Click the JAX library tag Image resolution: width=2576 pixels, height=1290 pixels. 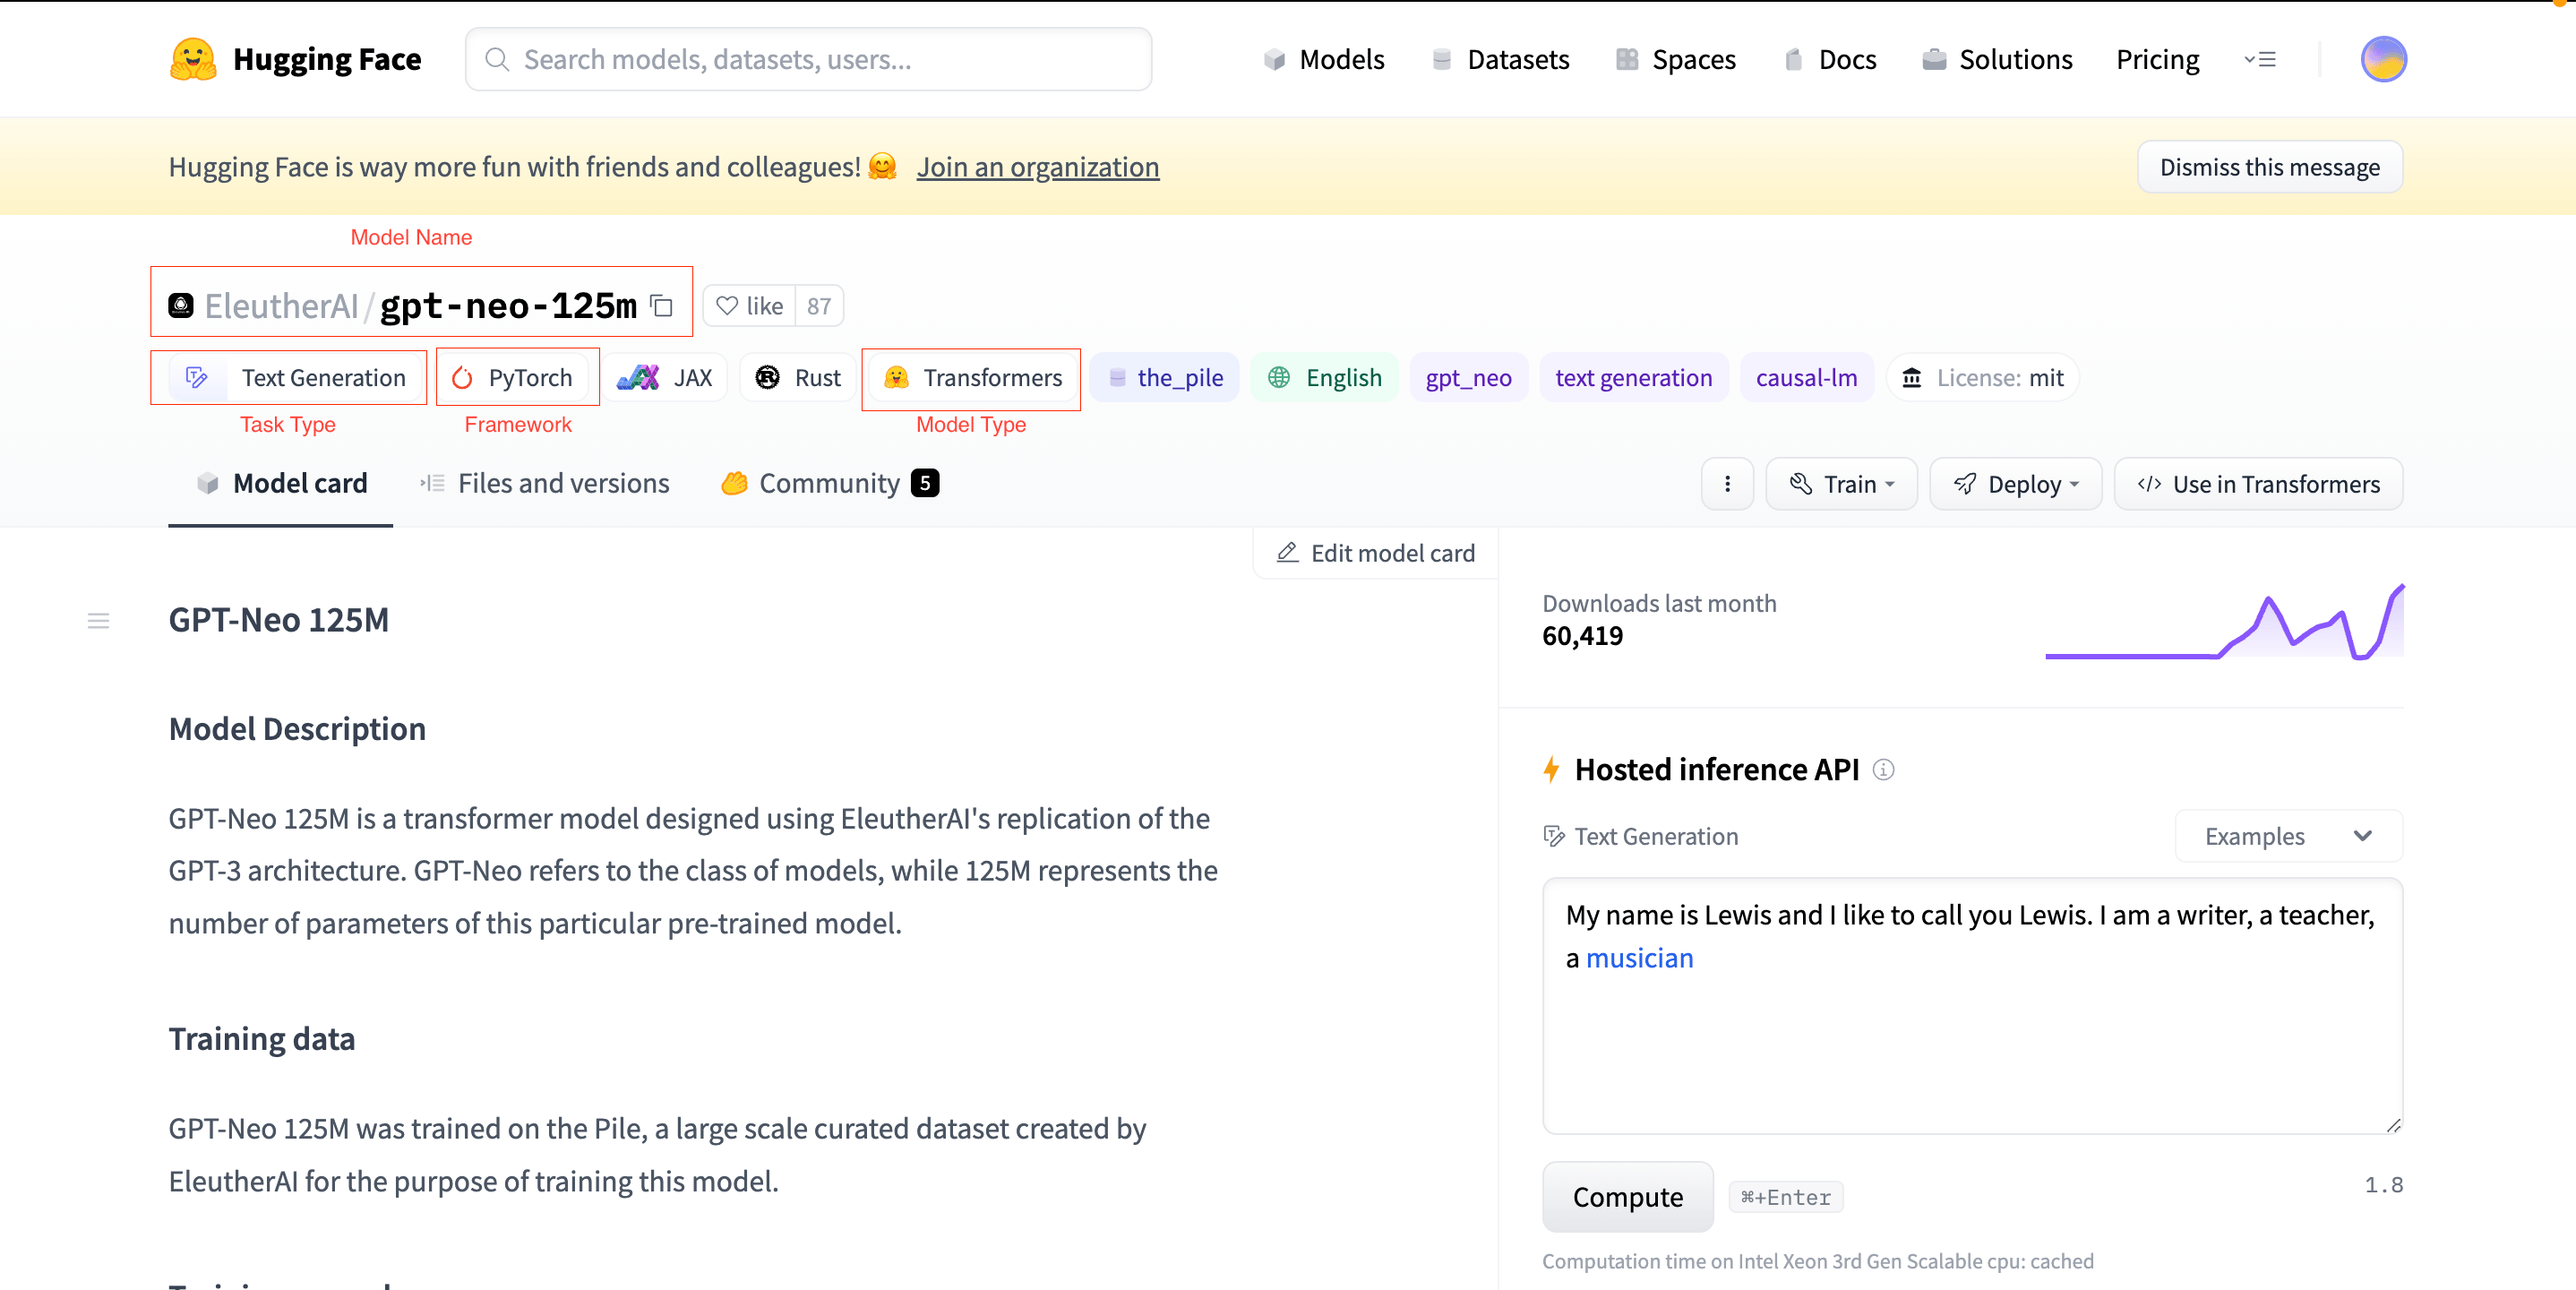tap(665, 377)
